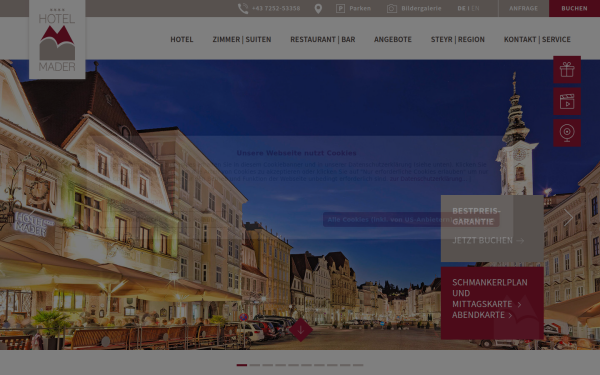Click the webcam icon
This screenshot has height=375, width=600.
click(x=567, y=133)
